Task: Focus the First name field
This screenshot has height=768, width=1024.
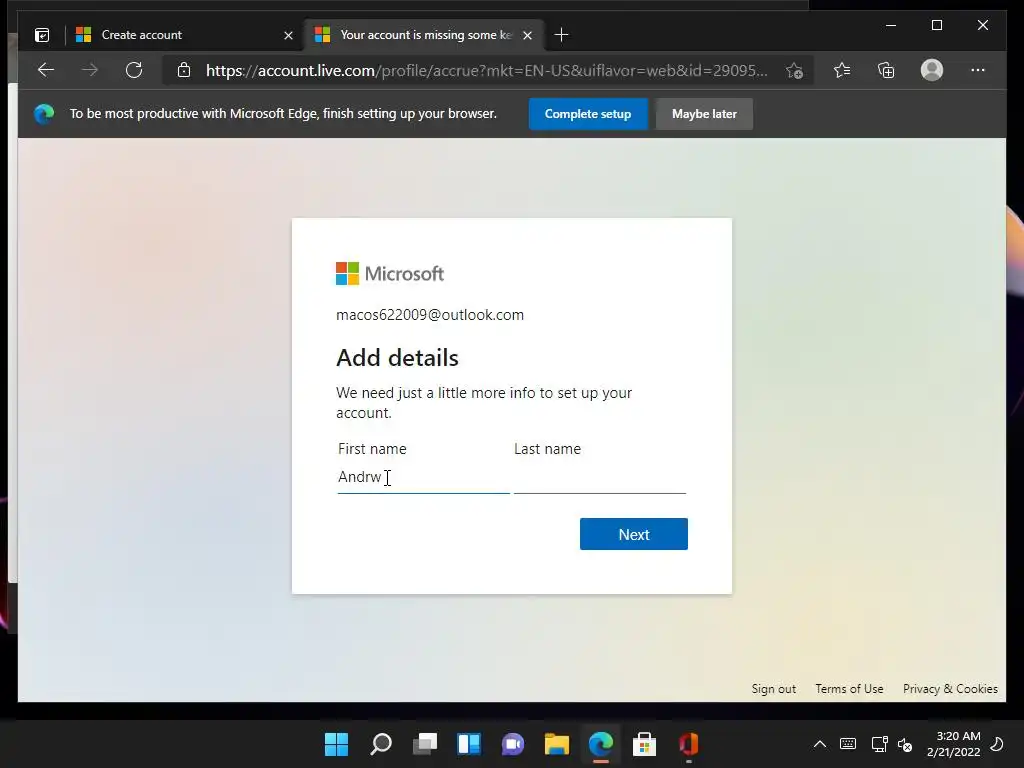Action: point(424,477)
